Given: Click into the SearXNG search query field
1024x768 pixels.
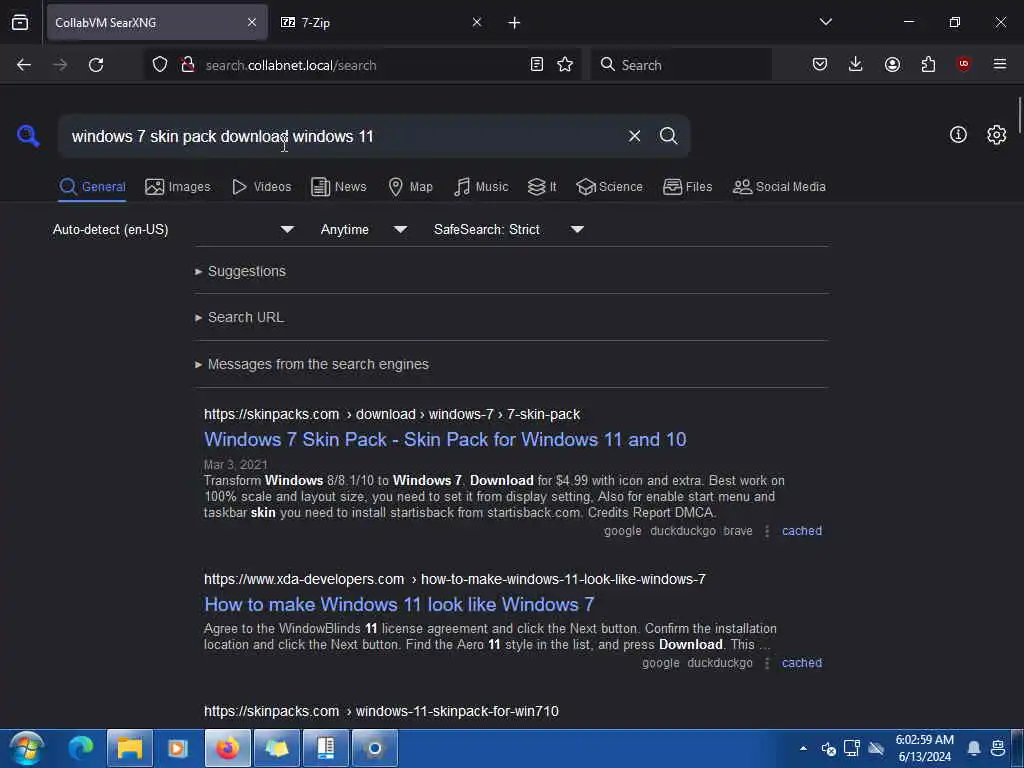Looking at the screenshot, I should coord(340,136).
